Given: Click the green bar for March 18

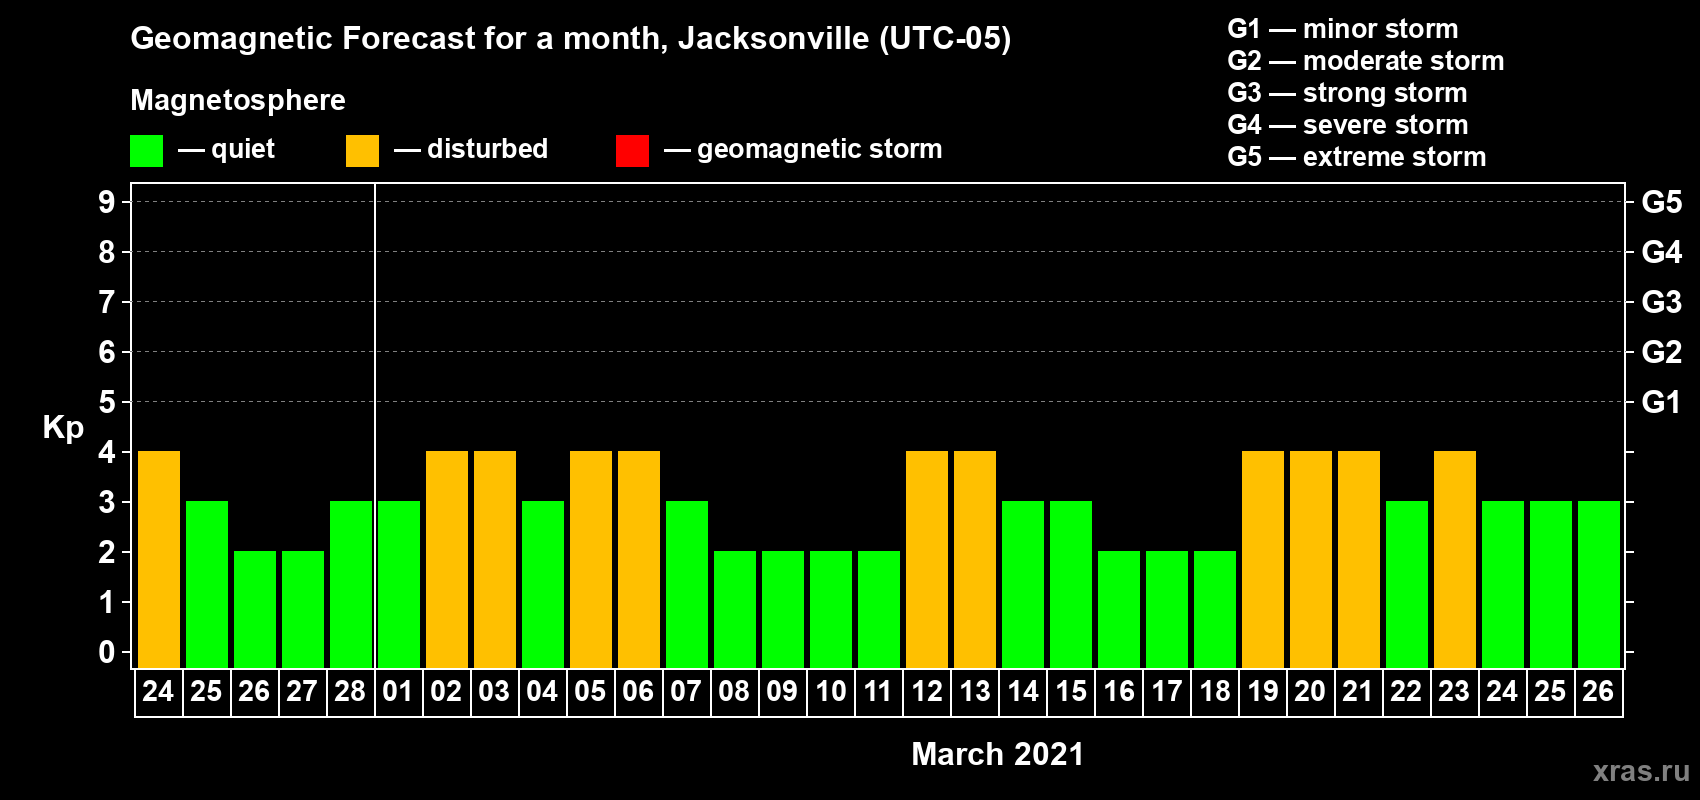Looking at the screenshot, I should pyautogui.click(x=1215, y=610).
